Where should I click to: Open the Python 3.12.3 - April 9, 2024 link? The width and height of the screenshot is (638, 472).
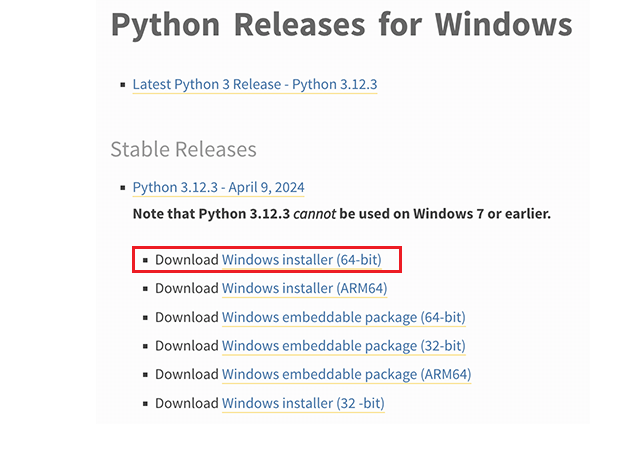[218, 187]
